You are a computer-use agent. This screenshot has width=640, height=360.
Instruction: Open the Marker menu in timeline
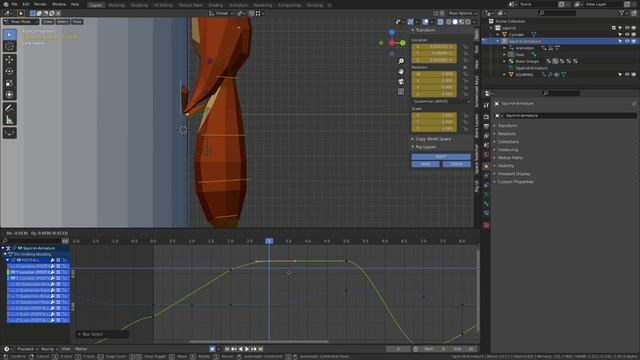click(81, 349)
